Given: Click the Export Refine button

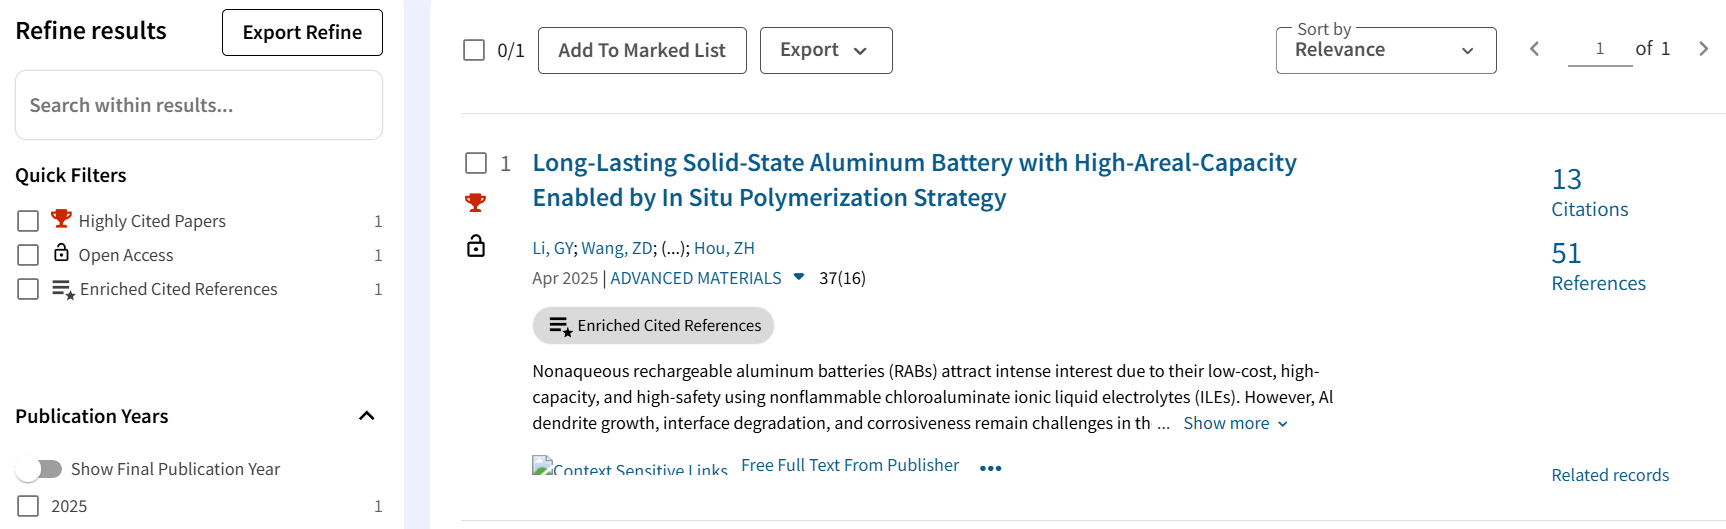Looking at the screenshot, I should pos(302,32).
